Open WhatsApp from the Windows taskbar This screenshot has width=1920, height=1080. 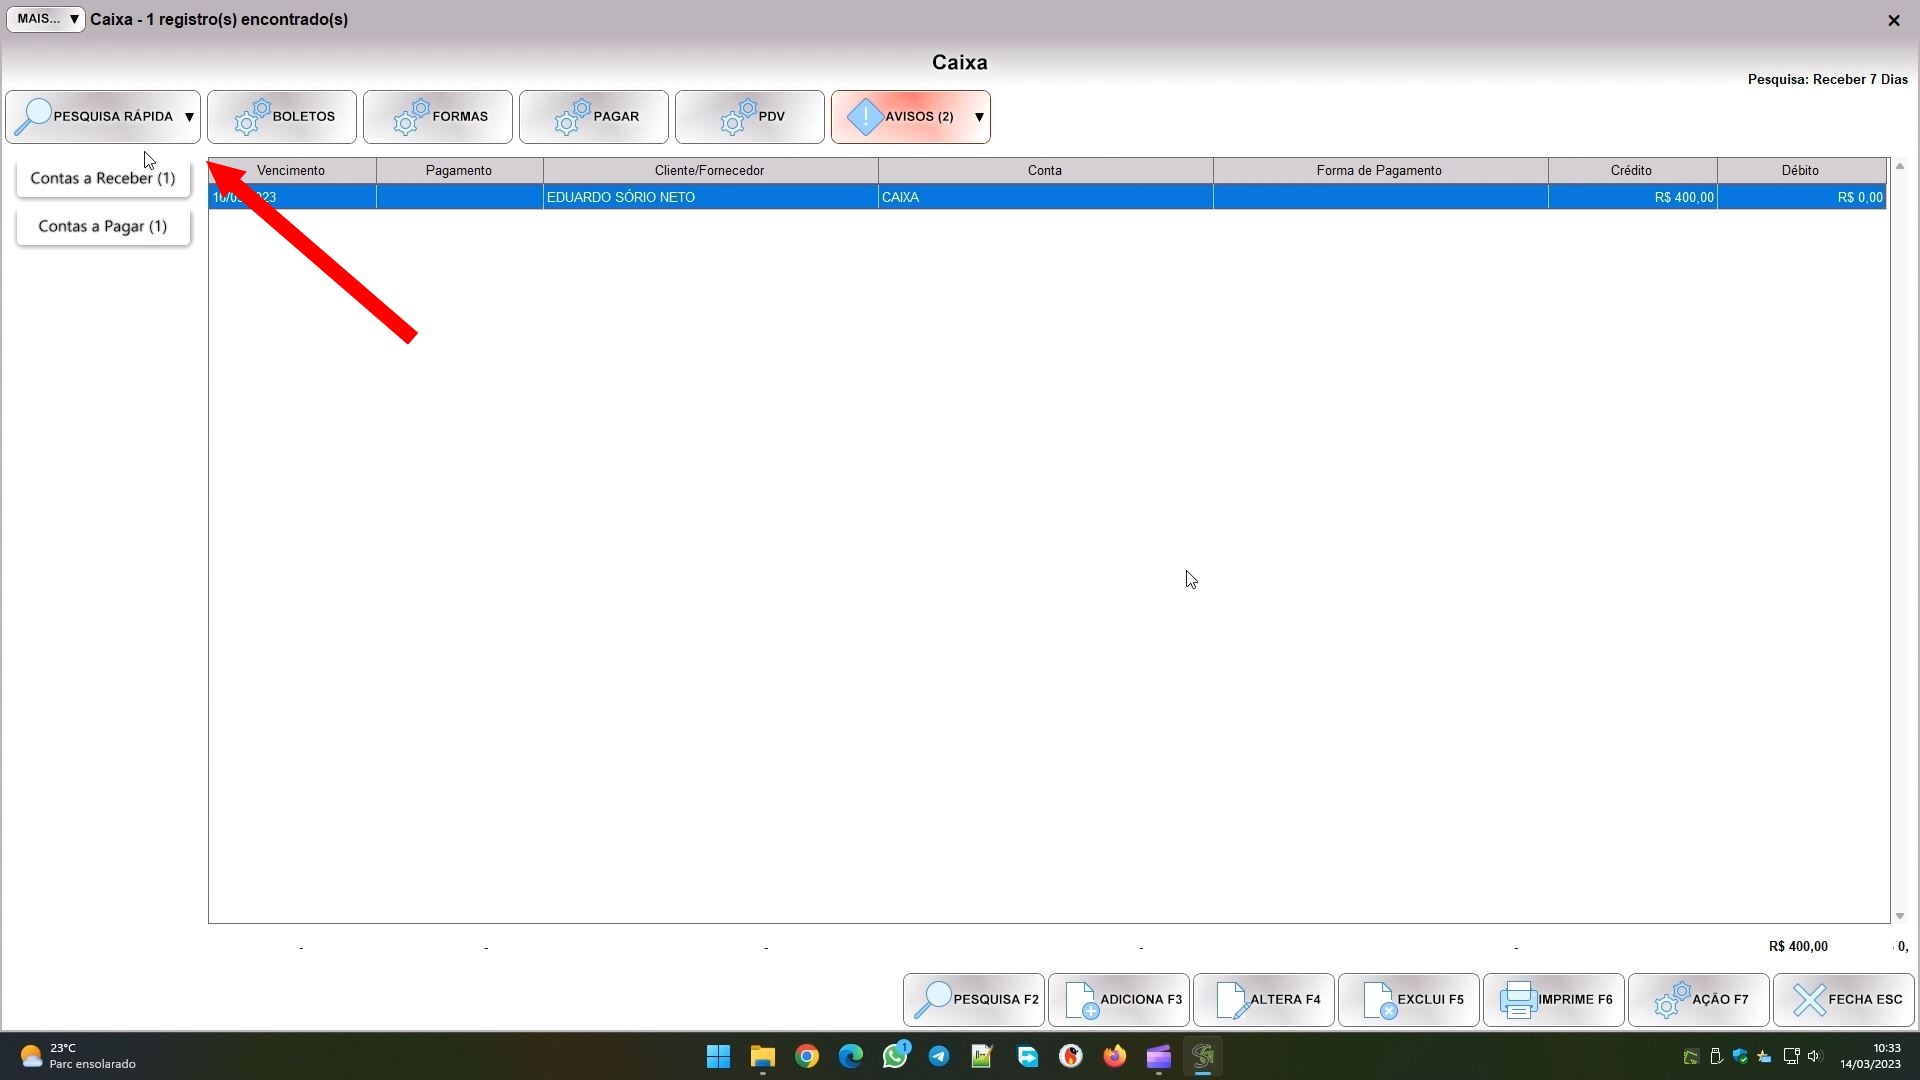(x=895, y=1056)
